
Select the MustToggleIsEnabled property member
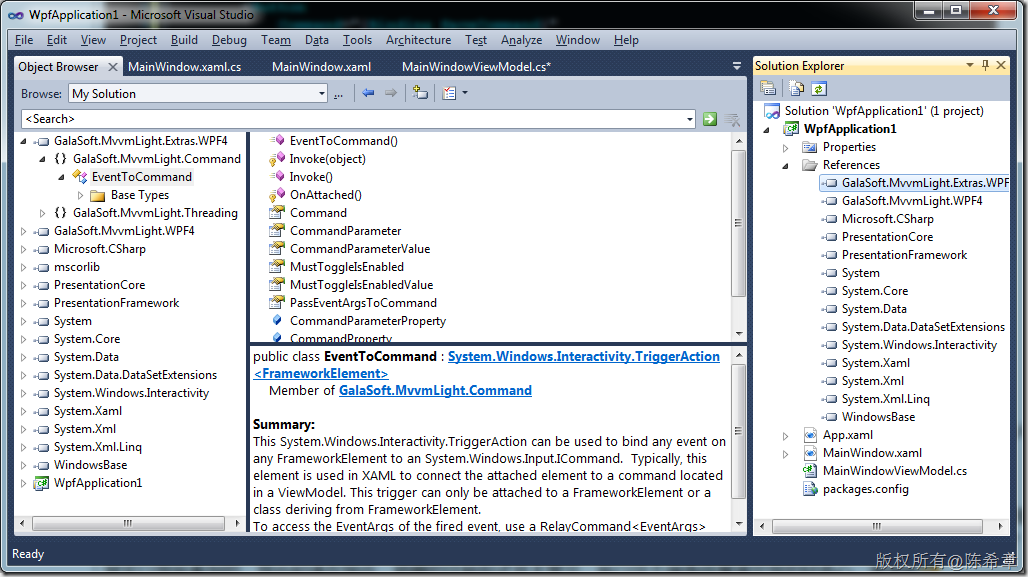(x=347, y=267)
